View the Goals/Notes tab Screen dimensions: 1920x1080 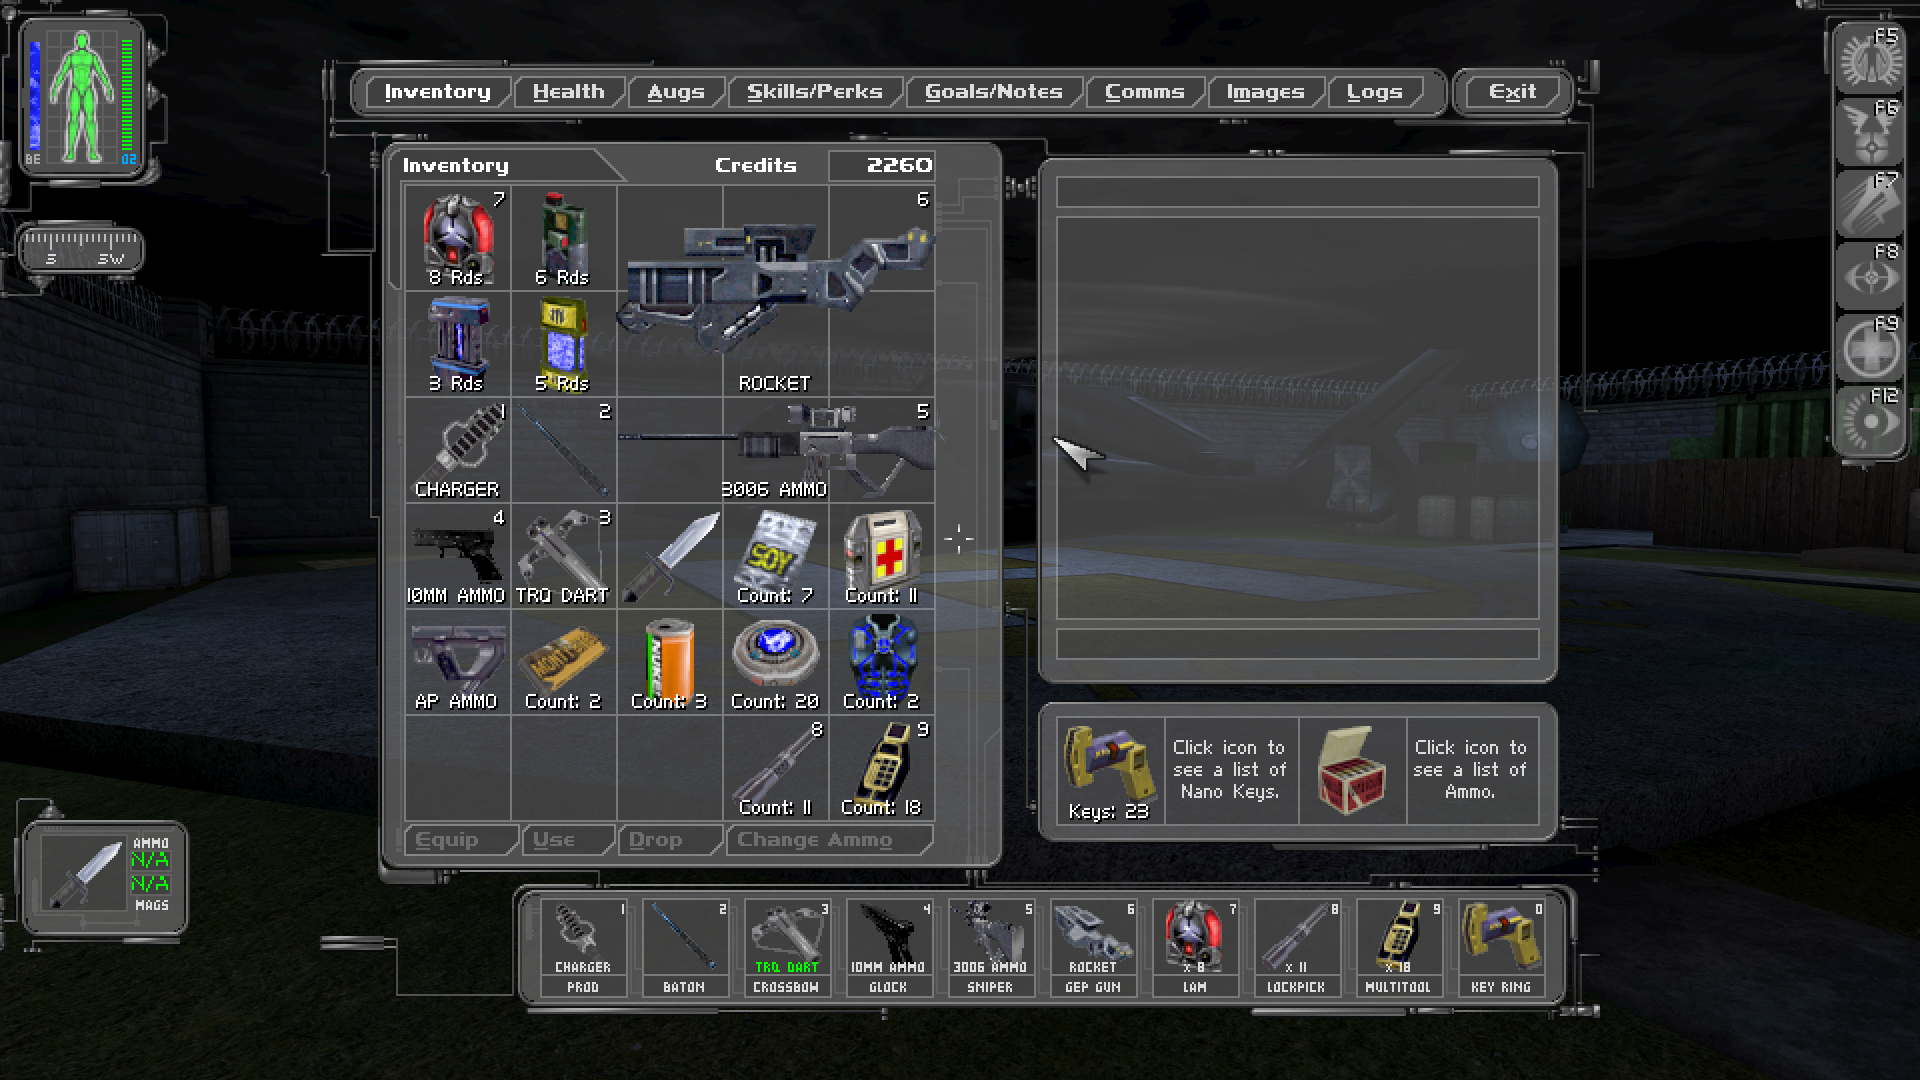tap(993, 92)
